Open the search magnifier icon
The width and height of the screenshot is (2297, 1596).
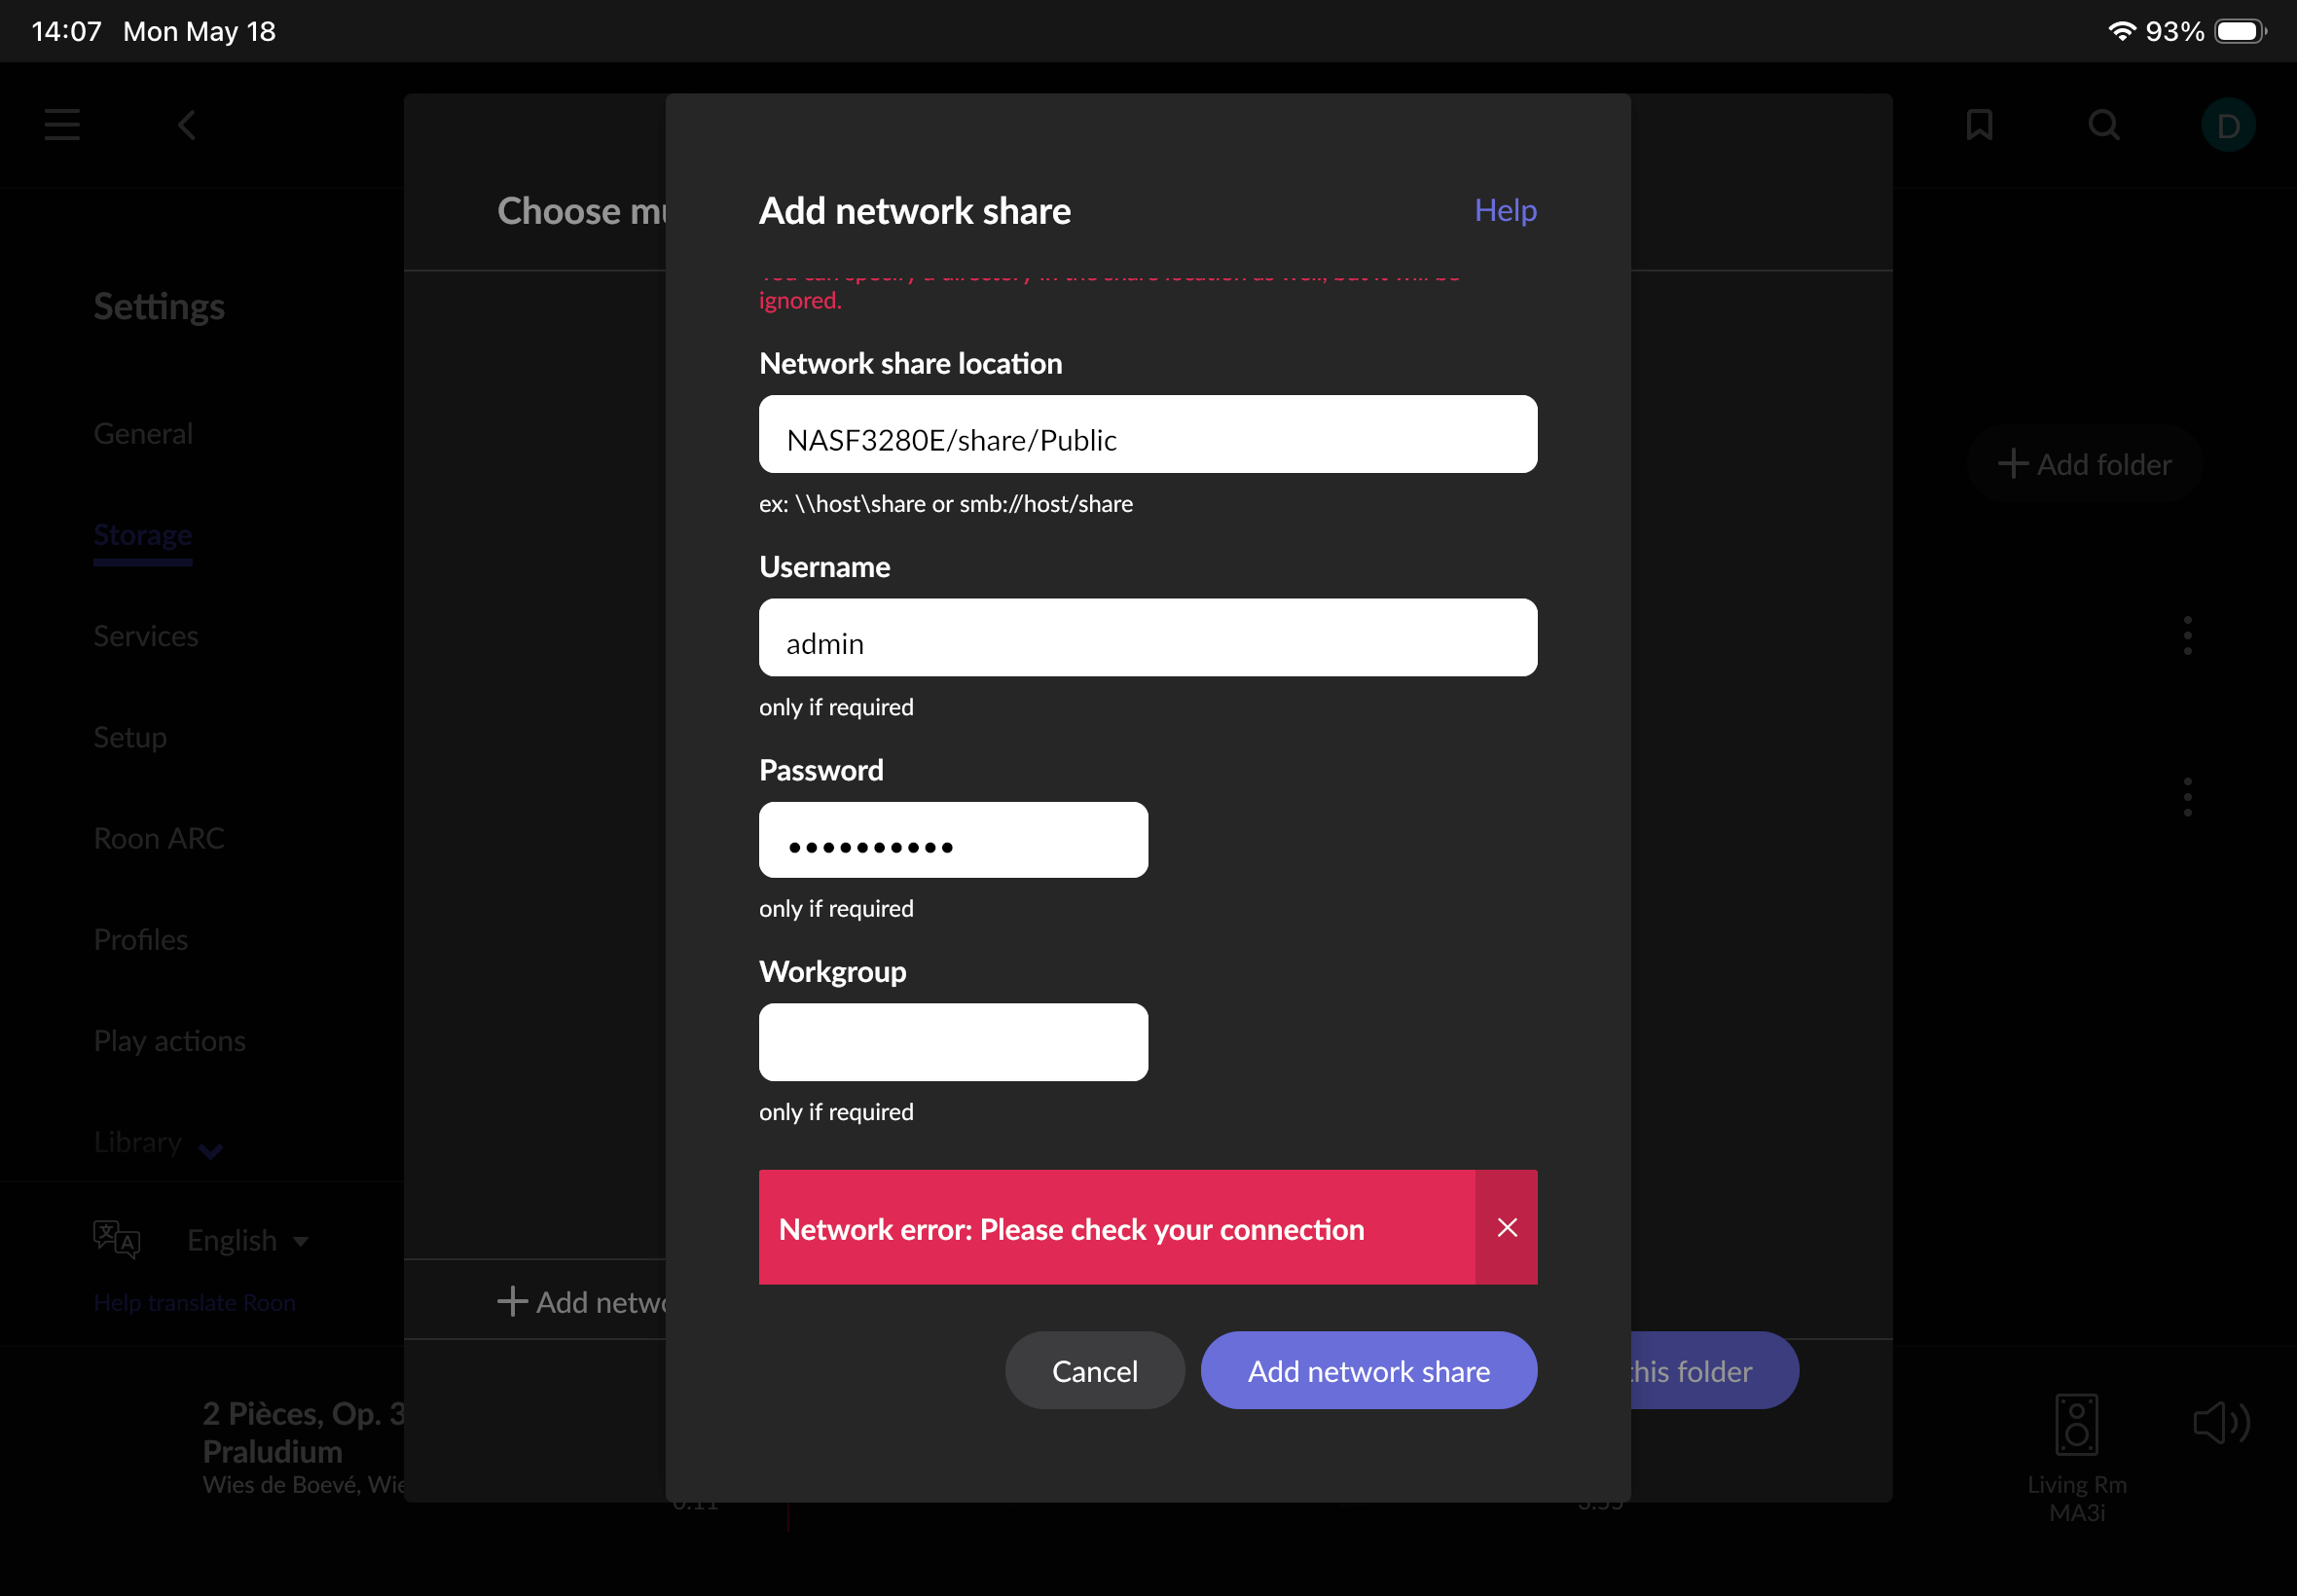(2104, 125)
